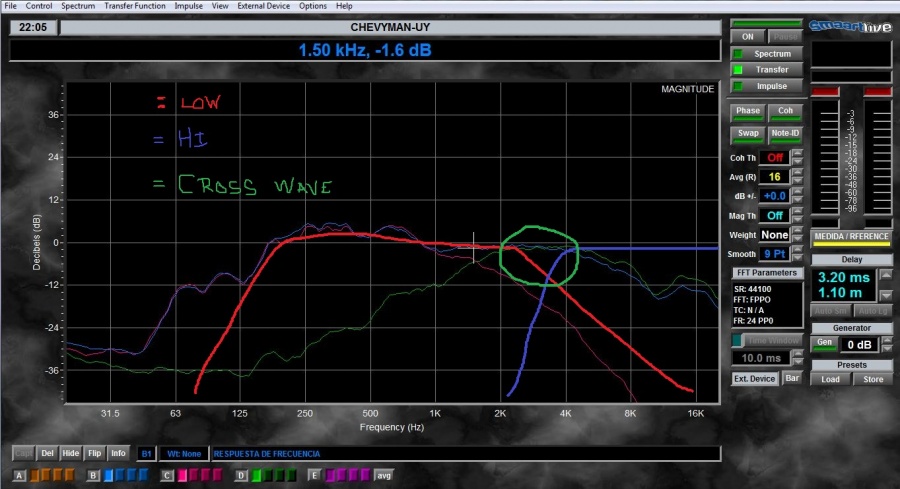The image size is (900, 489).
Task: Expand the Weight None selector arrows
Action: [797, 235]
